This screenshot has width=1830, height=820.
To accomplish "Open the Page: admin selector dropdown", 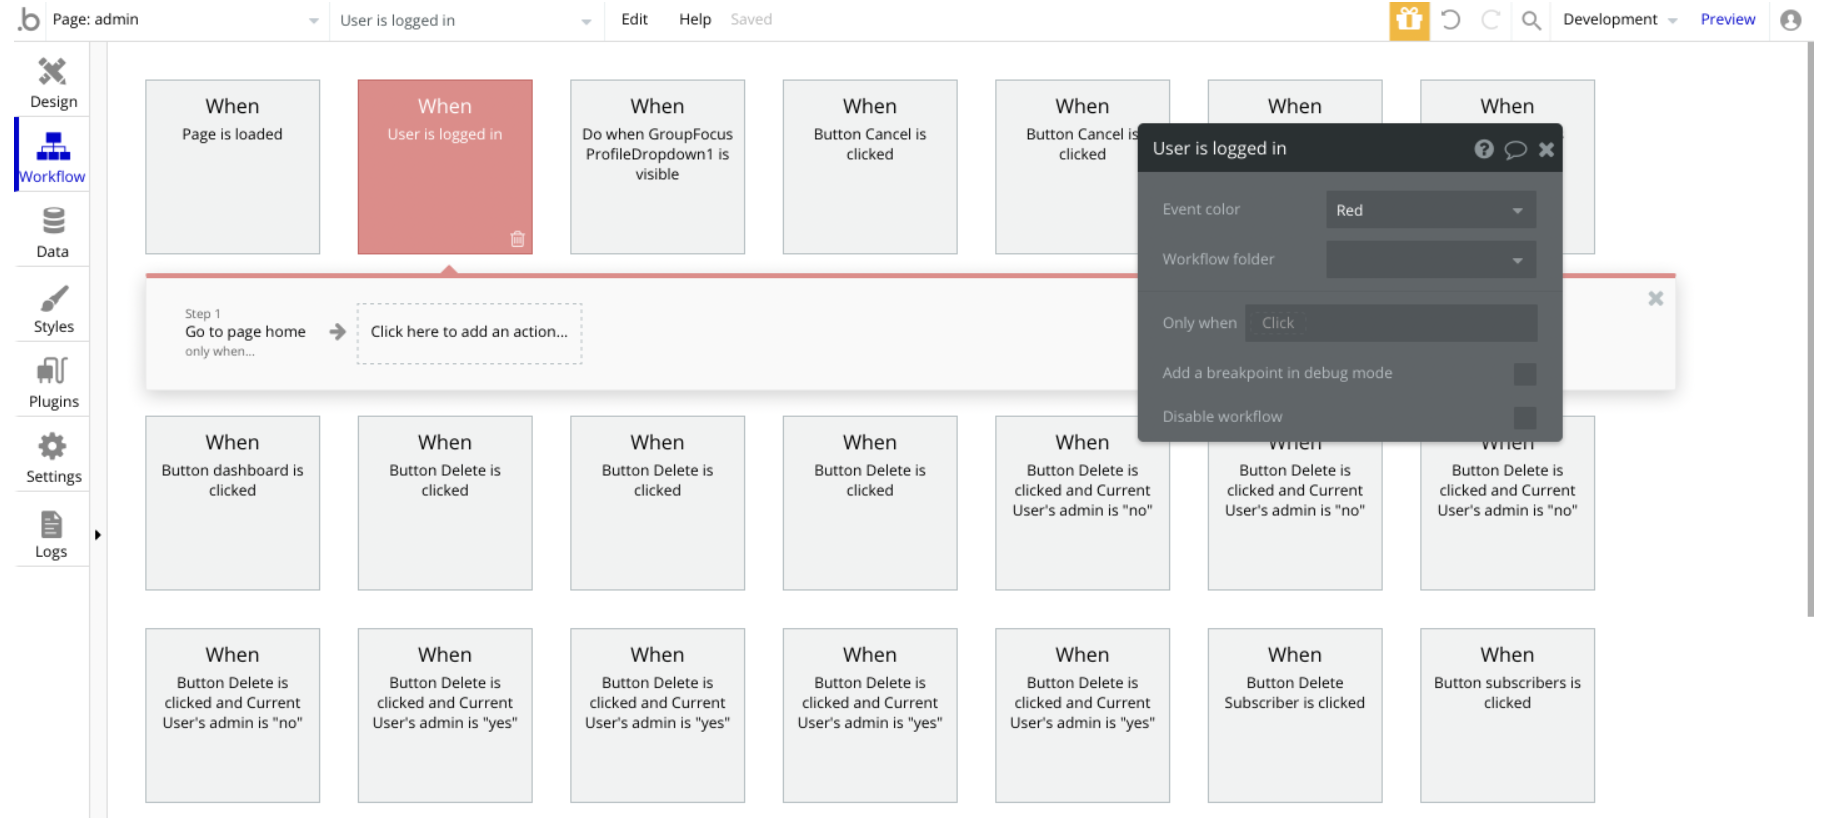I will pos(185,20).
